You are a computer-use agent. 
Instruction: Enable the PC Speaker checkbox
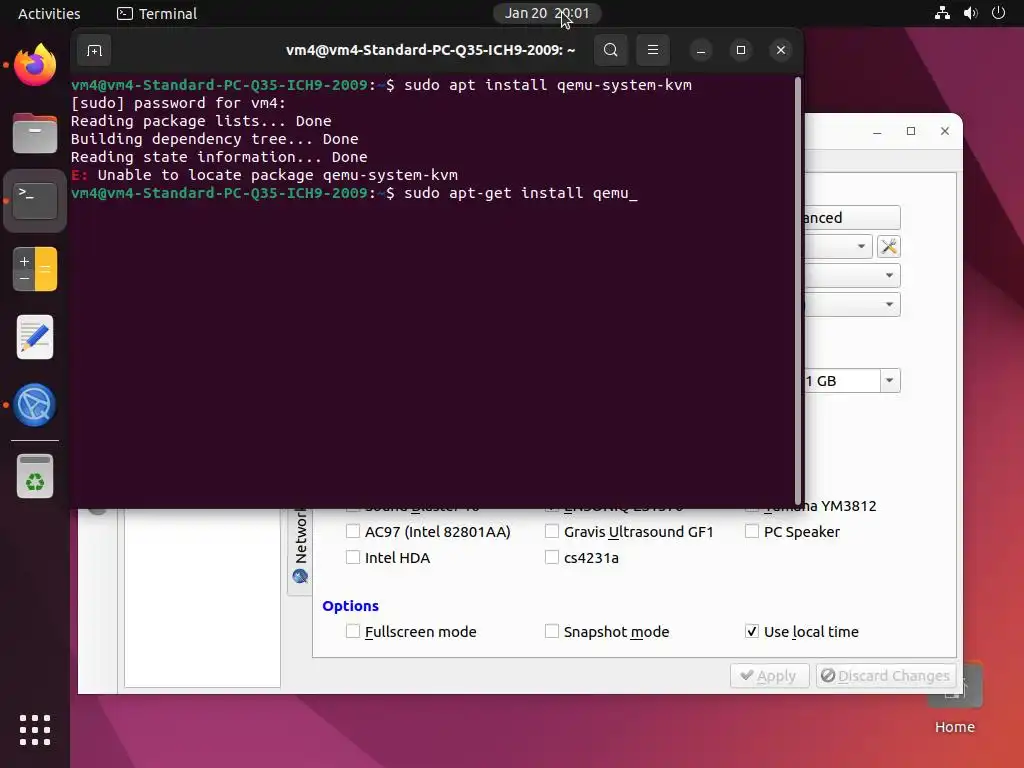tap(752, 532)
